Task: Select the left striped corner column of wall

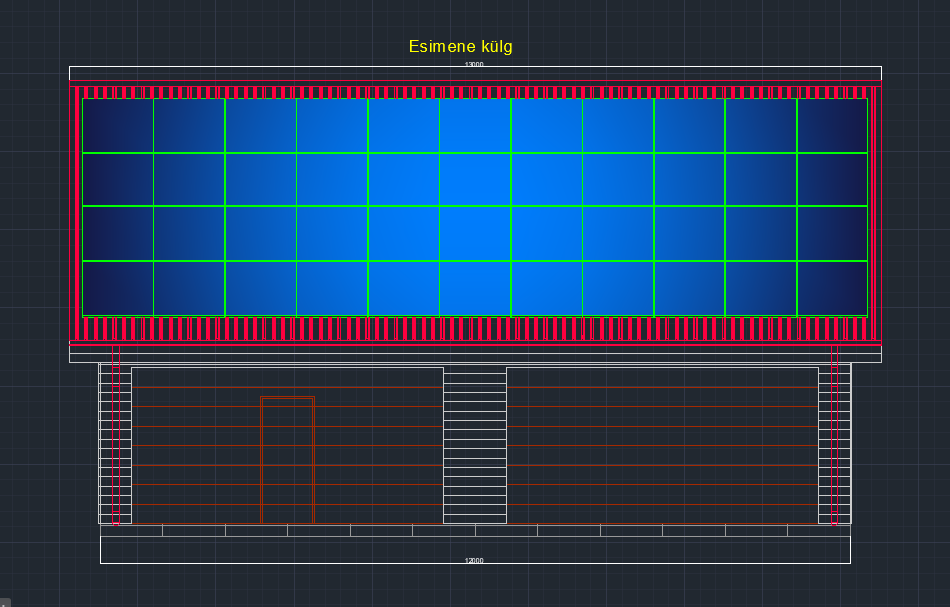Action: click(x=106, y=445)
